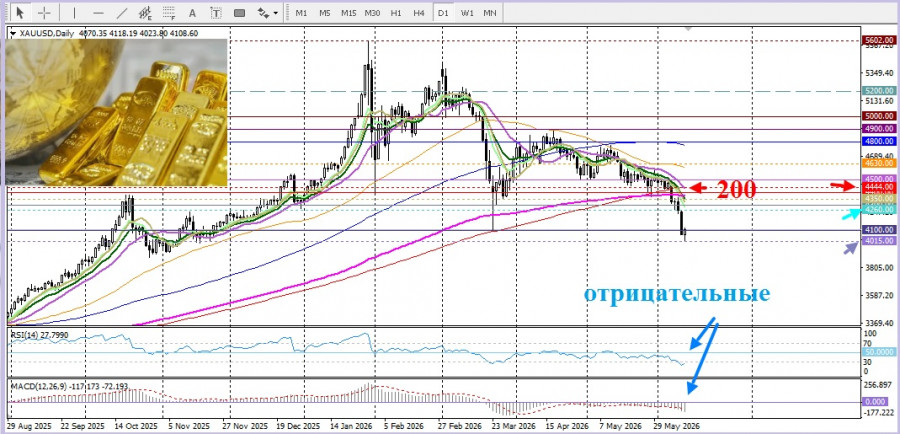This screenshot has width=900, height=434.
Task: Click the RSI 50.0000 level label
Action: (x=879, y=352)
